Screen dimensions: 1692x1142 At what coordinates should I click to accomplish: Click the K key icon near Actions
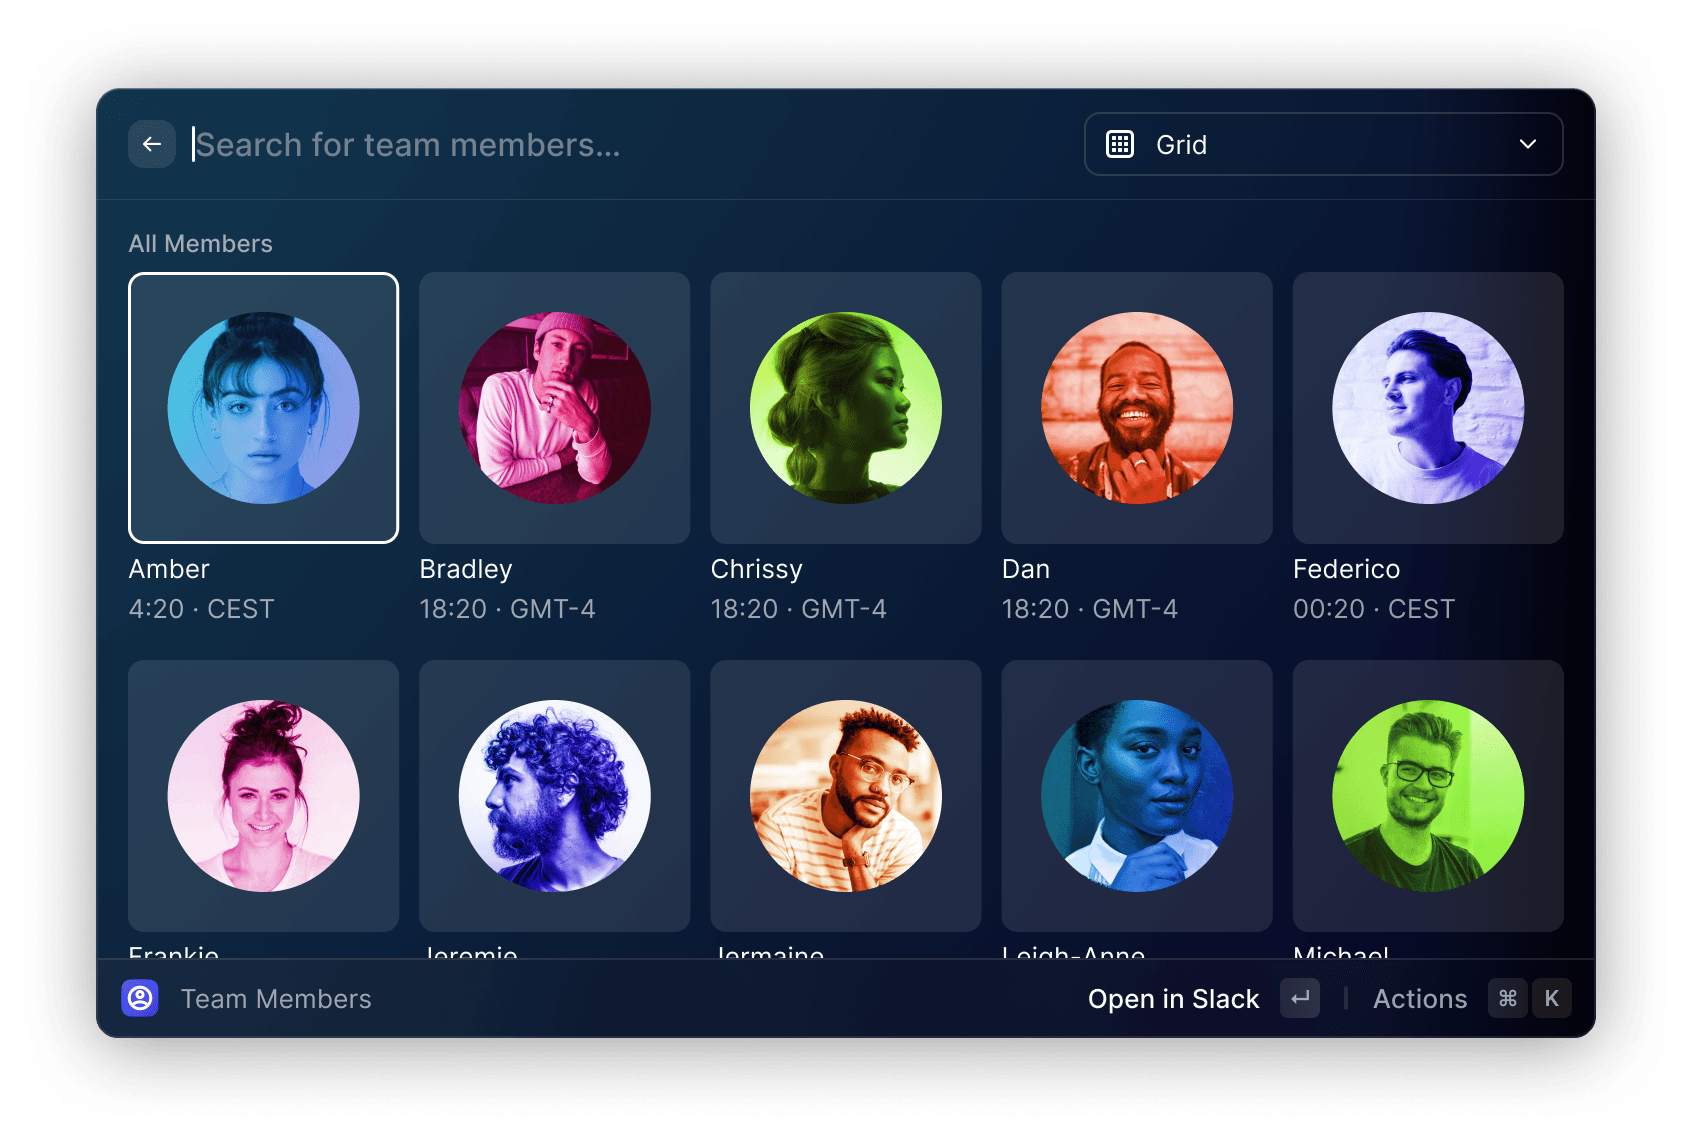pyautogui.click(x=1551, y=998)
